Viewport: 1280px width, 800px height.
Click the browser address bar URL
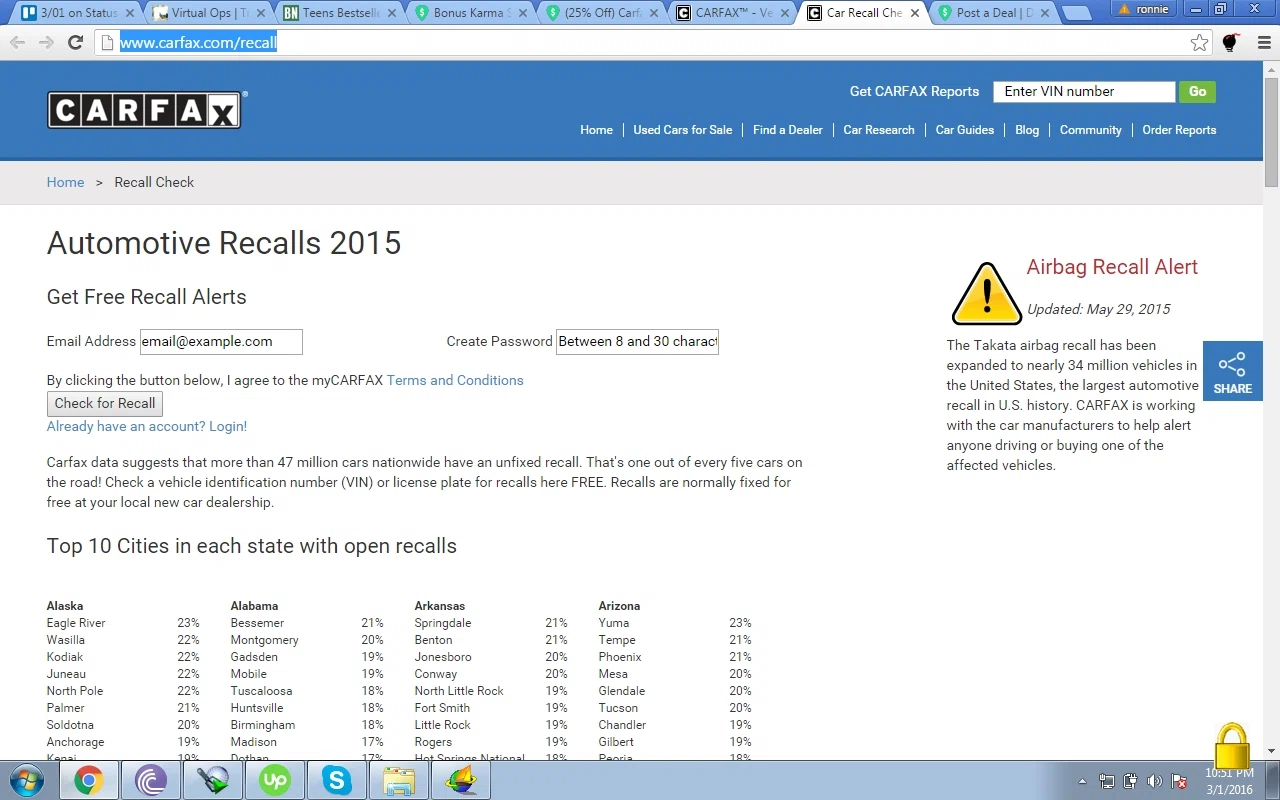click(x=198, y=43)
